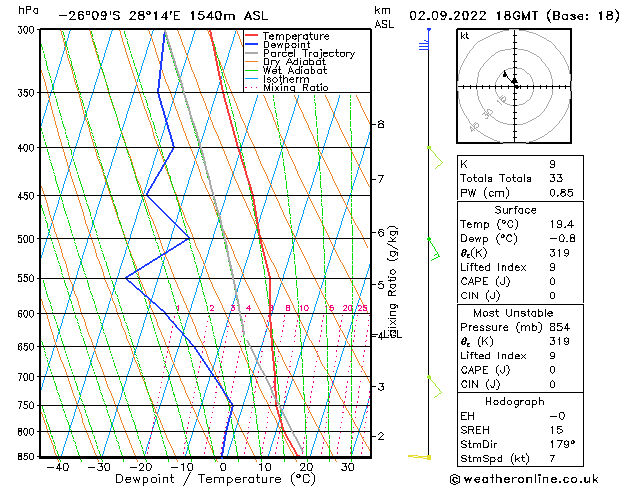
Task: Click the 'kt' label in the hodograph
Action: coord(465,36)
